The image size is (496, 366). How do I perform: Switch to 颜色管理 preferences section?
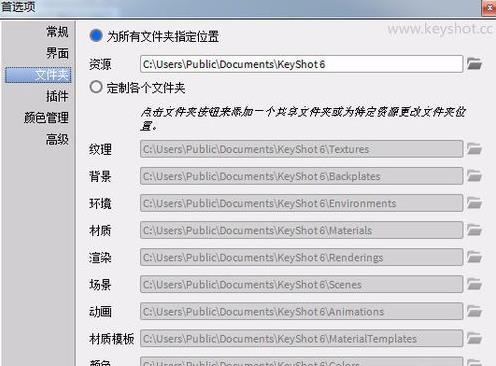click(x=46, y=118)
